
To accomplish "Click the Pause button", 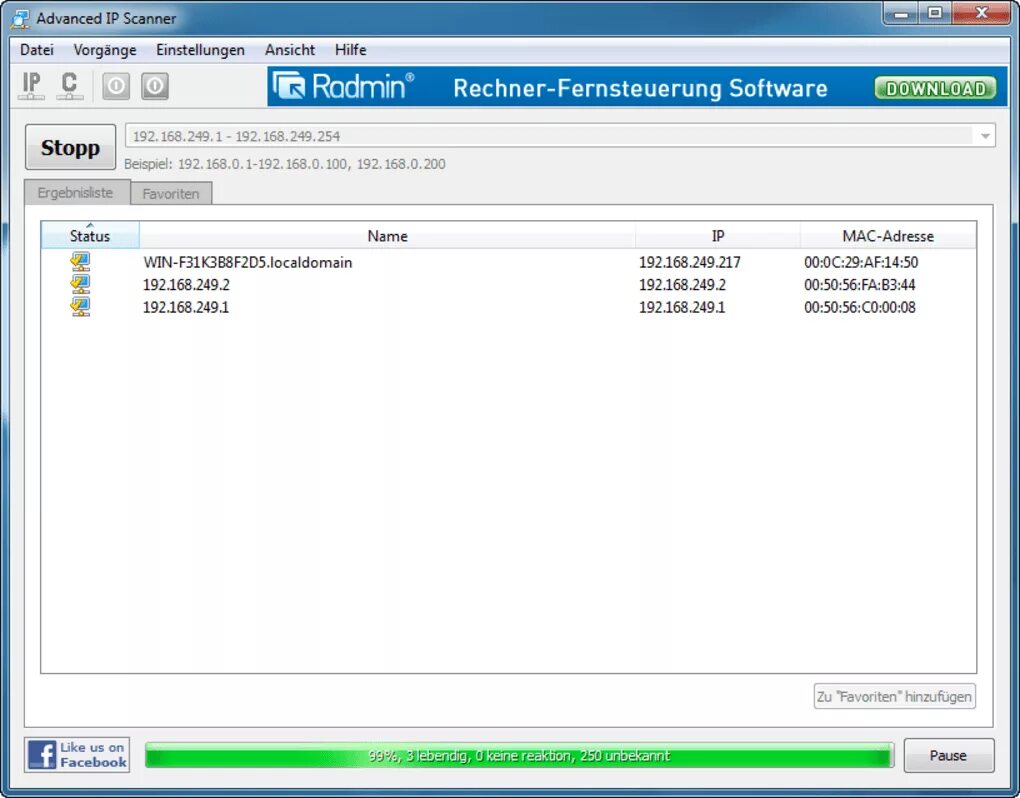I will [948, 755].
